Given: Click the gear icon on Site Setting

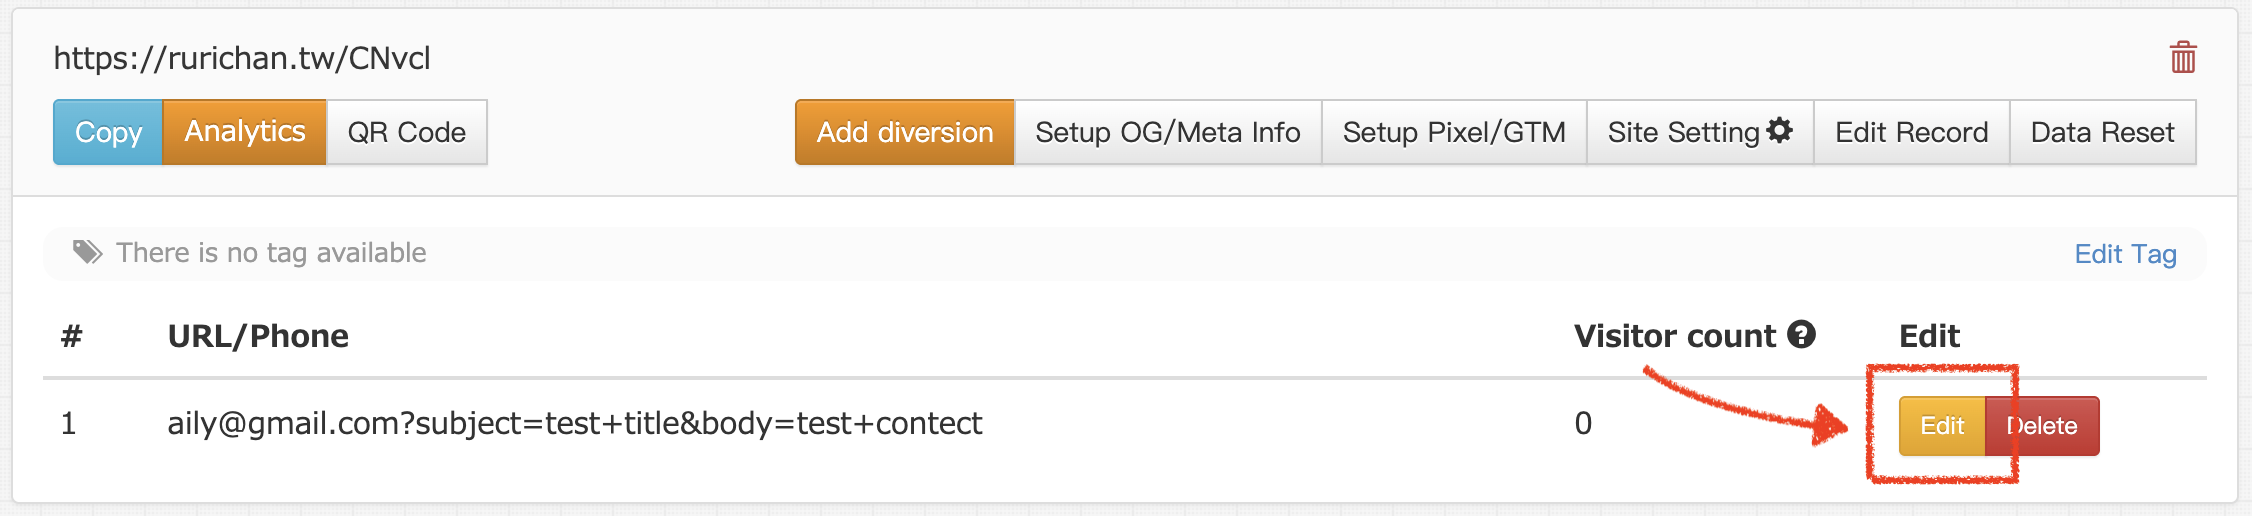Looking at the screenshot, I should tap(1780, 131).
